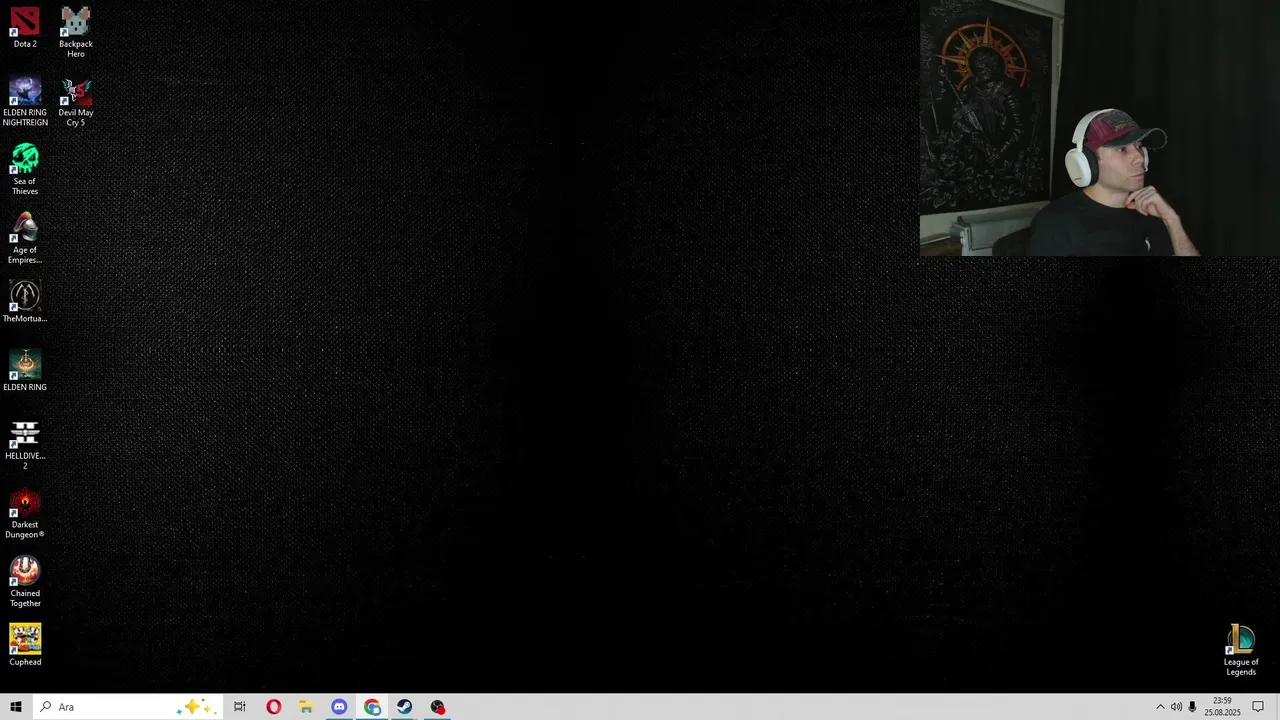The width and height of the screenshot is (1280, 720).
Task: Select the TheMortua... desktop icon
Action: (x=25, y=302)
